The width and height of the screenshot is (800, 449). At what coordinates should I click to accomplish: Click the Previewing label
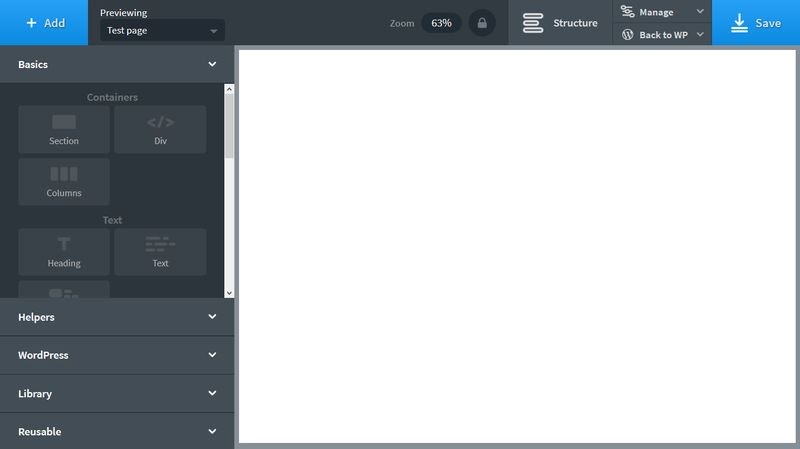[123, 13]
